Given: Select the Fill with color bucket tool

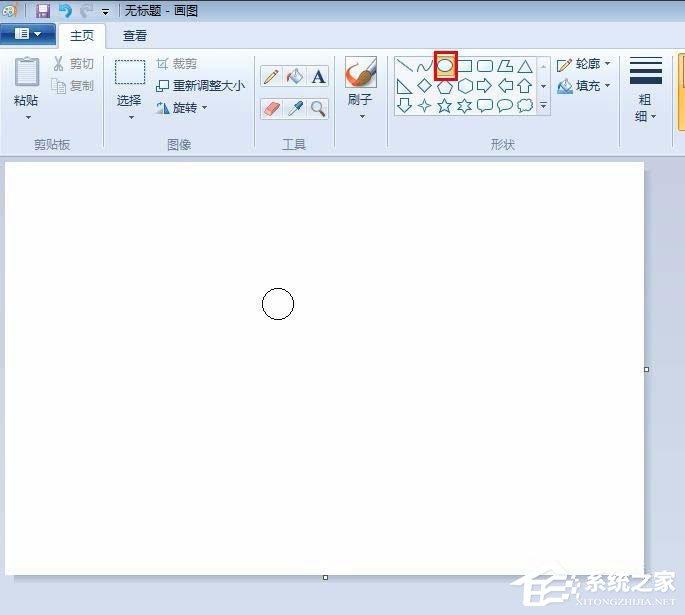Looking at the screenshot, I should click(294, 76).
